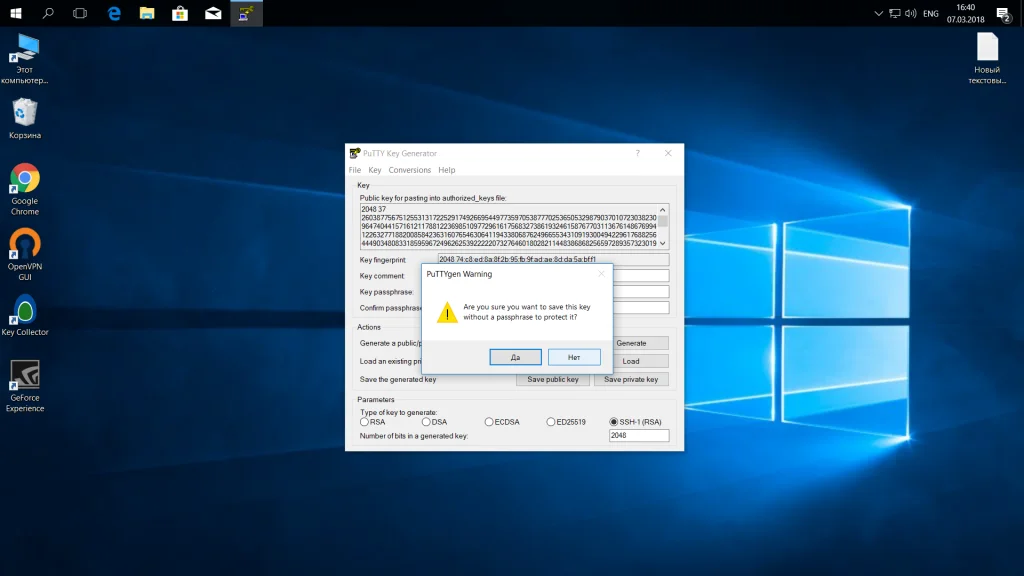The image size is (1024, 576).
Task: Show hidden tray icons chevron
Action: click(878, 13)
